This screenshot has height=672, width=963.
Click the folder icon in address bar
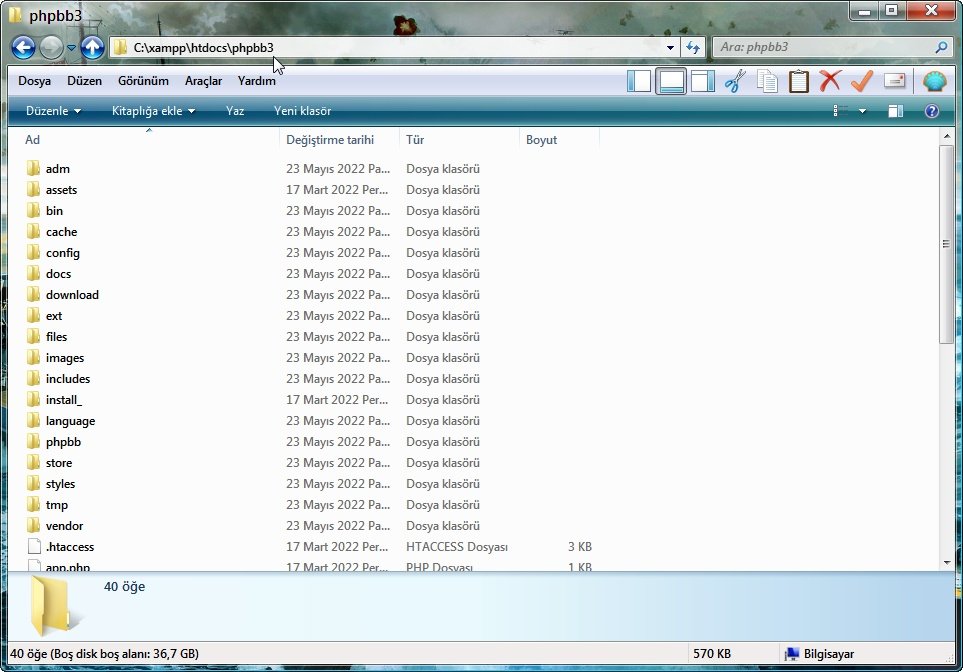tap(121, 47)
